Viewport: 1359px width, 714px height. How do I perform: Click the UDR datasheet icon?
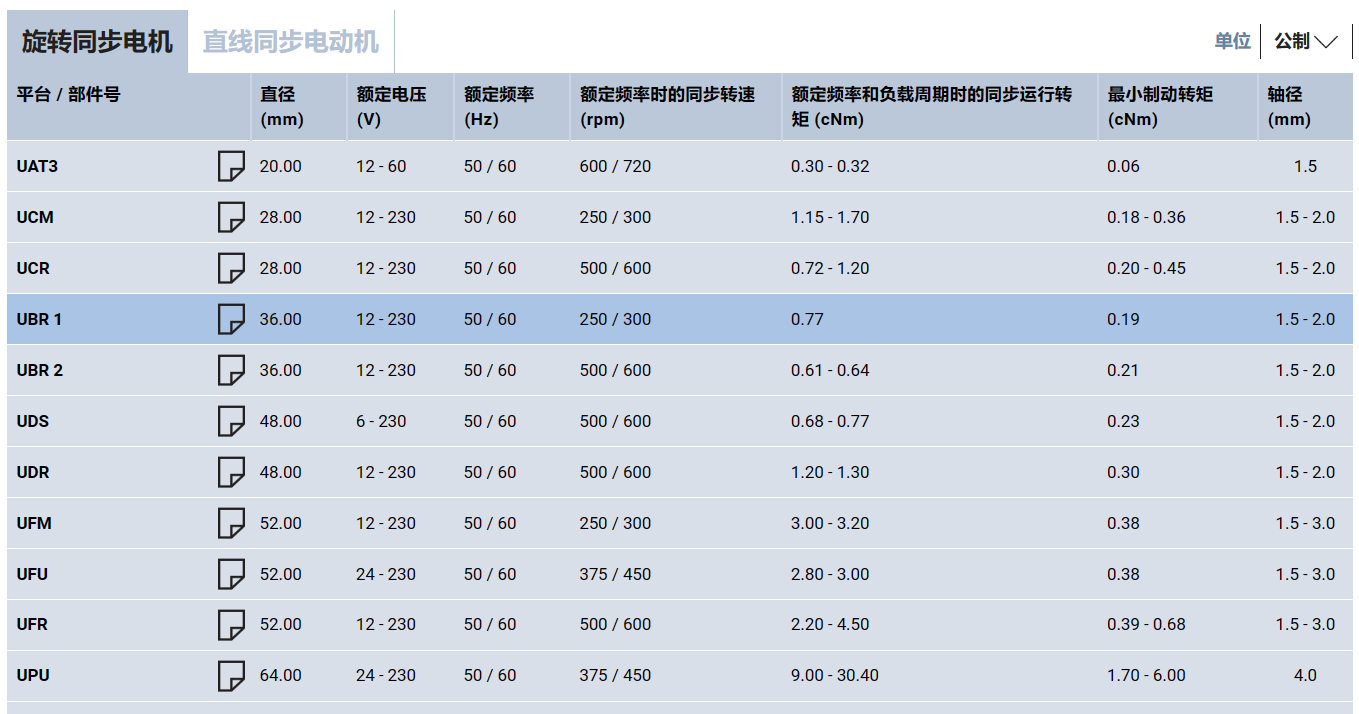(x=231, y=472)
